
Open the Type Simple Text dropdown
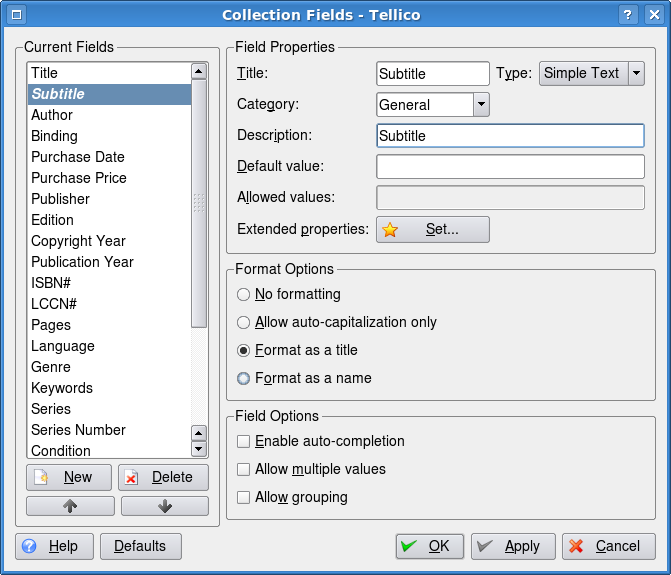[x=592, y=74]
